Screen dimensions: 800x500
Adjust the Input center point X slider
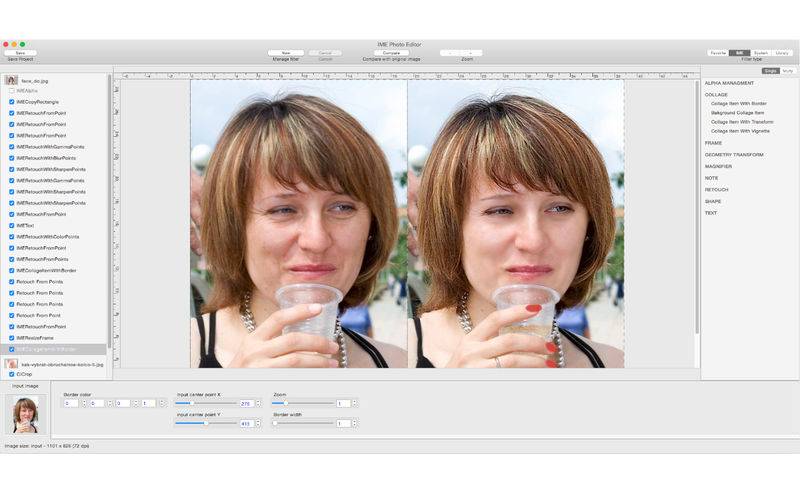tap(206, 404)
